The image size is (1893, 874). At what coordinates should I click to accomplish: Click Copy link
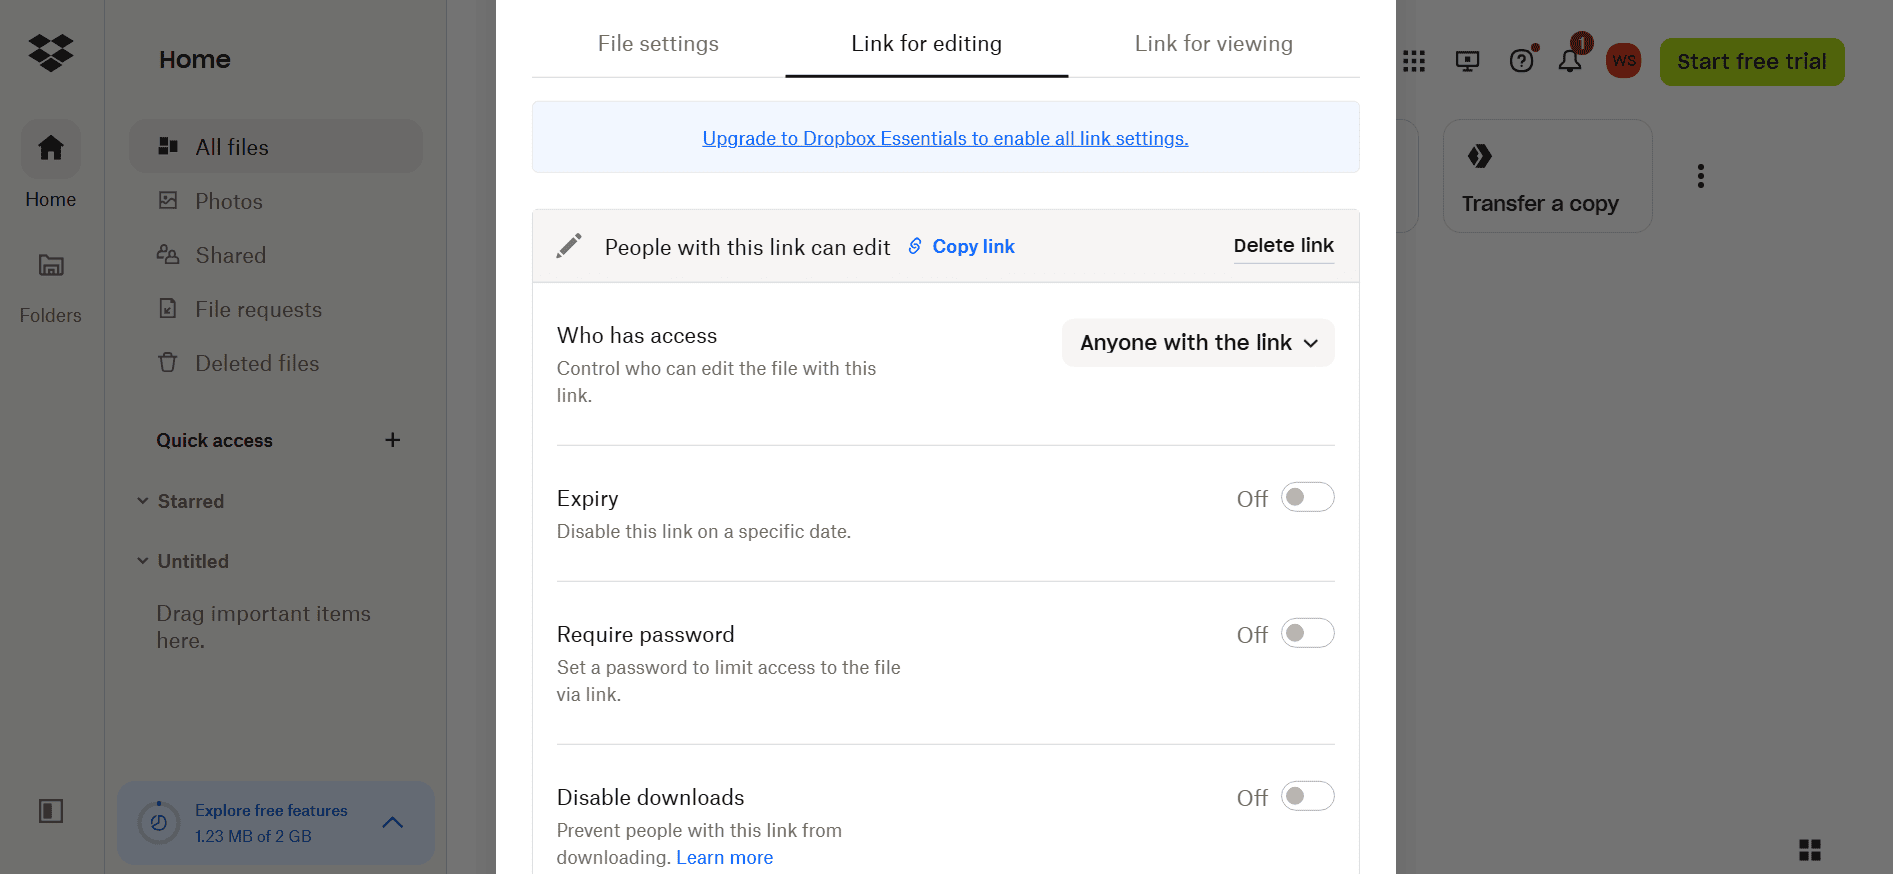pyautogui.click(x=962, y=247)
